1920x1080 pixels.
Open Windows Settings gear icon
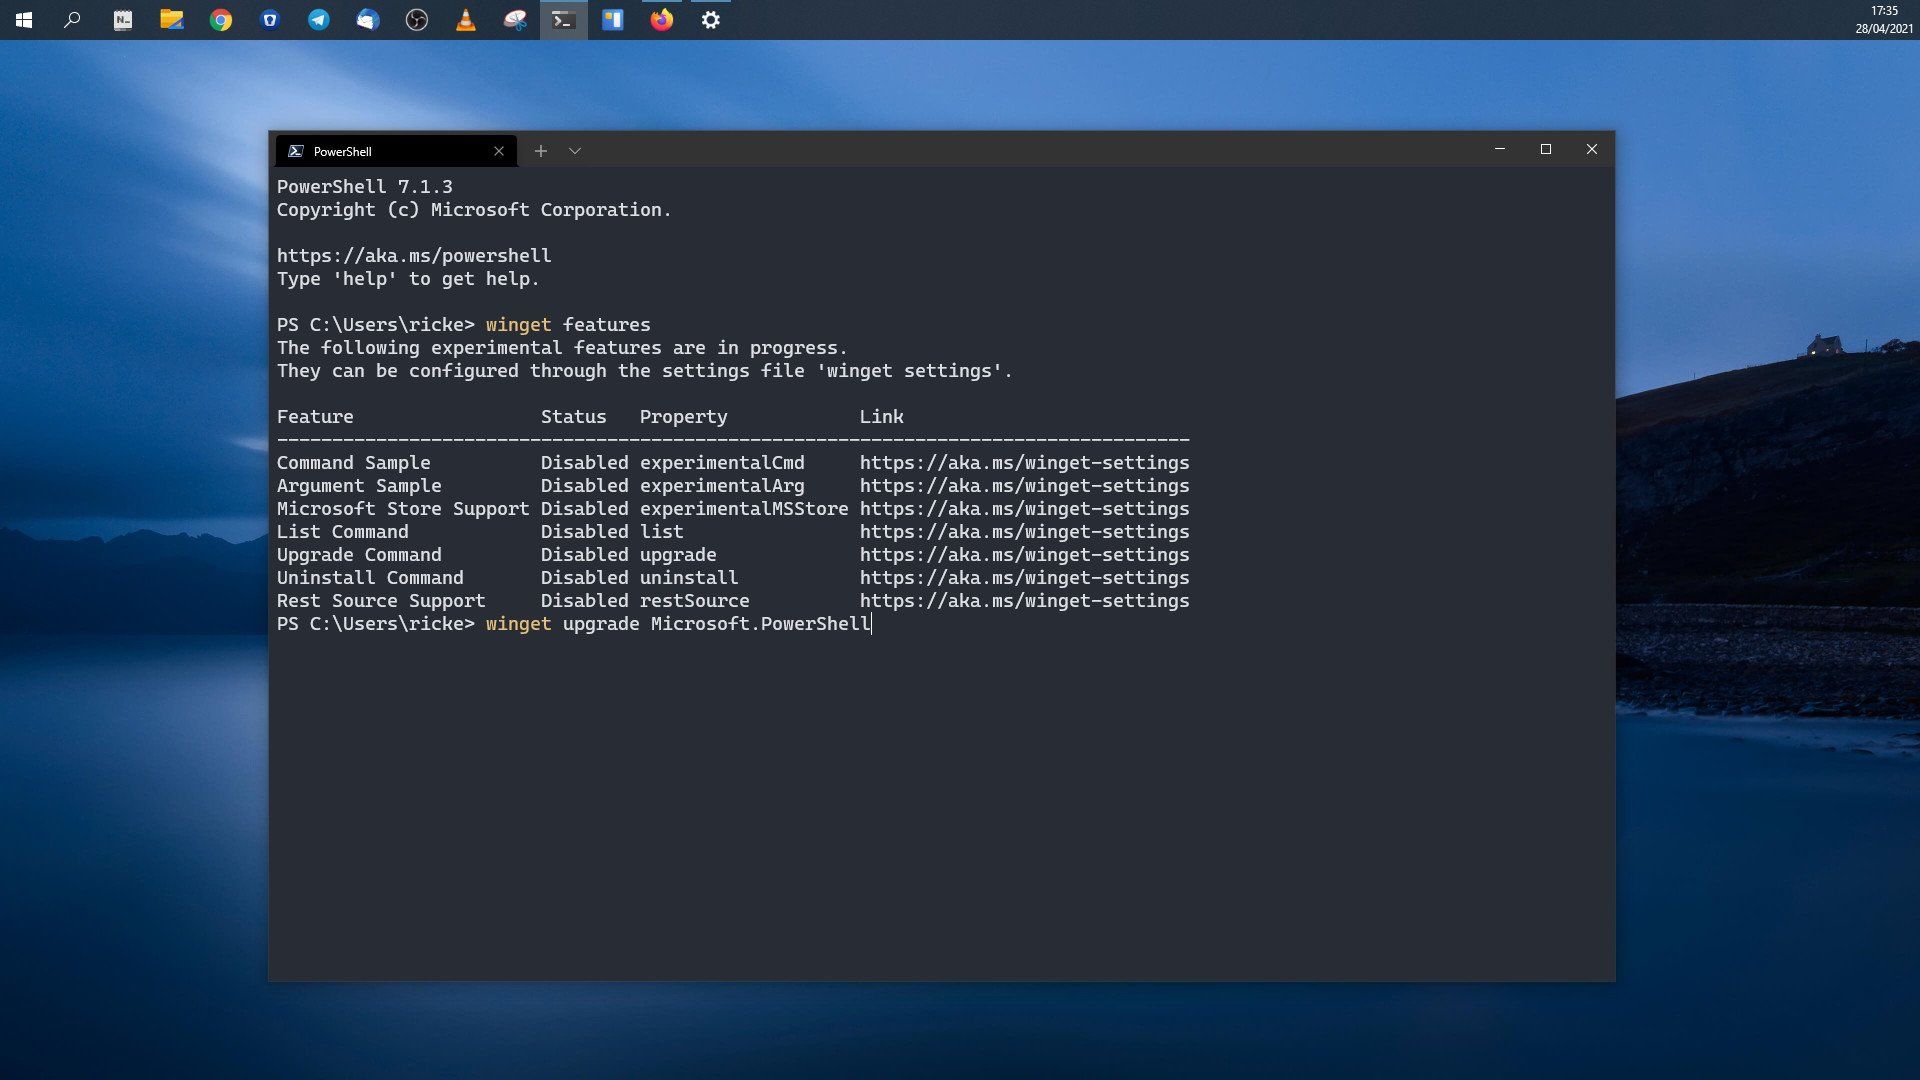coord(711,20)
